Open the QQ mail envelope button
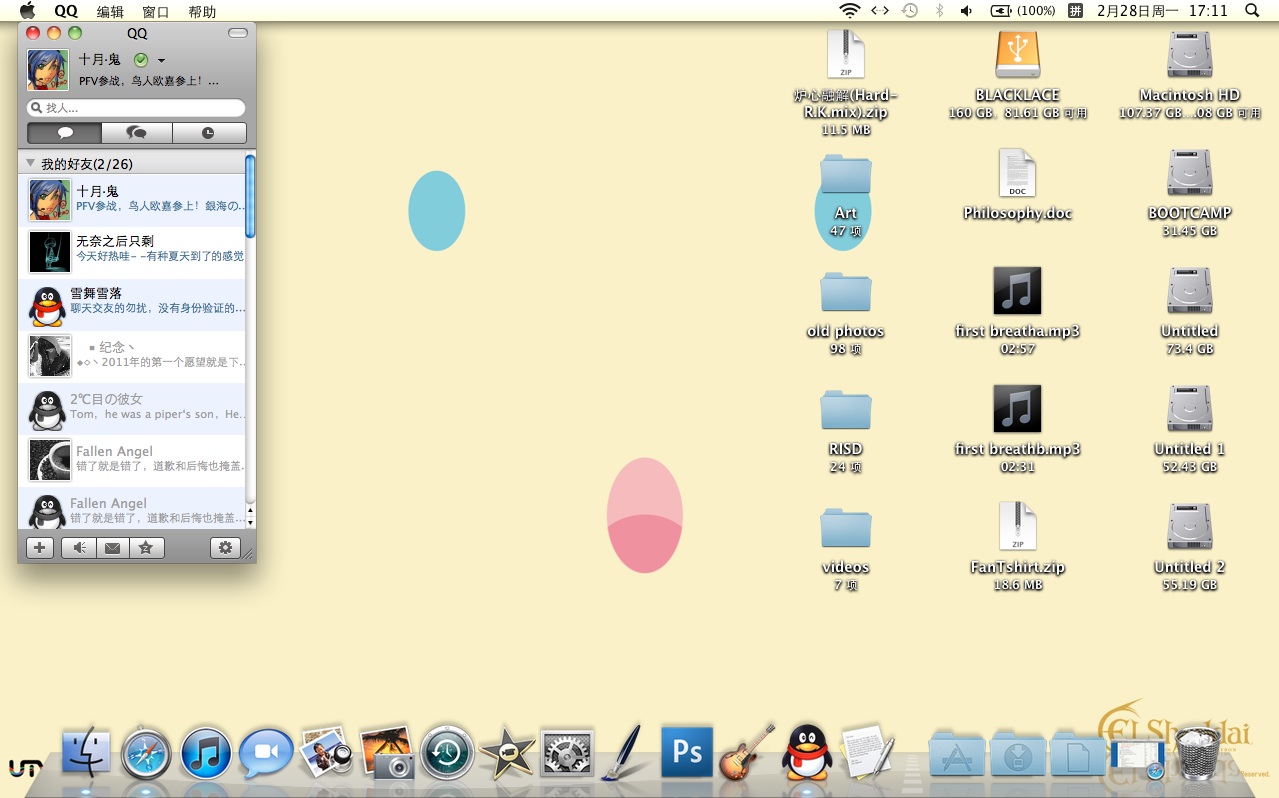Viewport: 1279px width, 798px height. click(112, 548)
